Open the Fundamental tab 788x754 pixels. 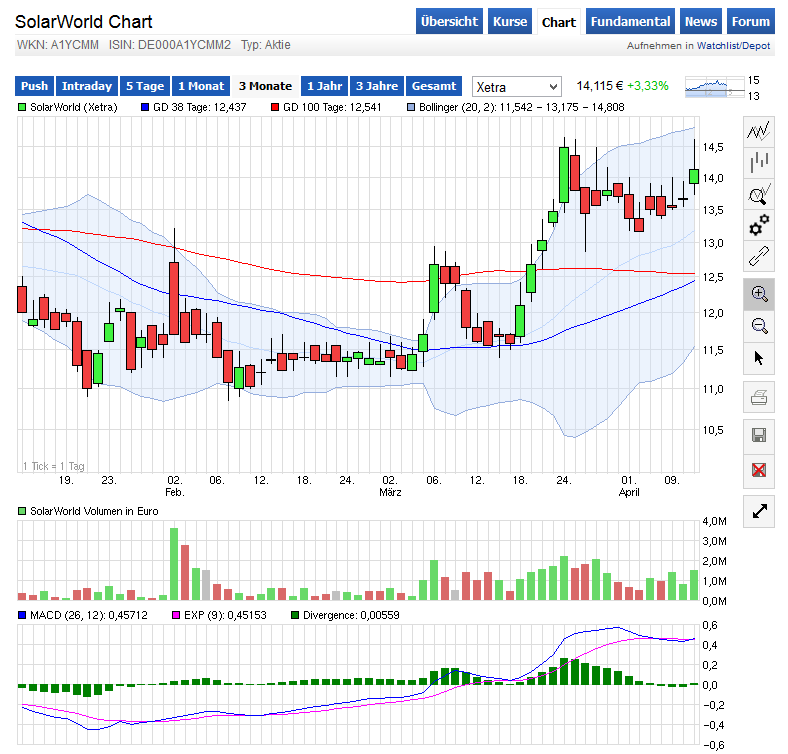630,22
